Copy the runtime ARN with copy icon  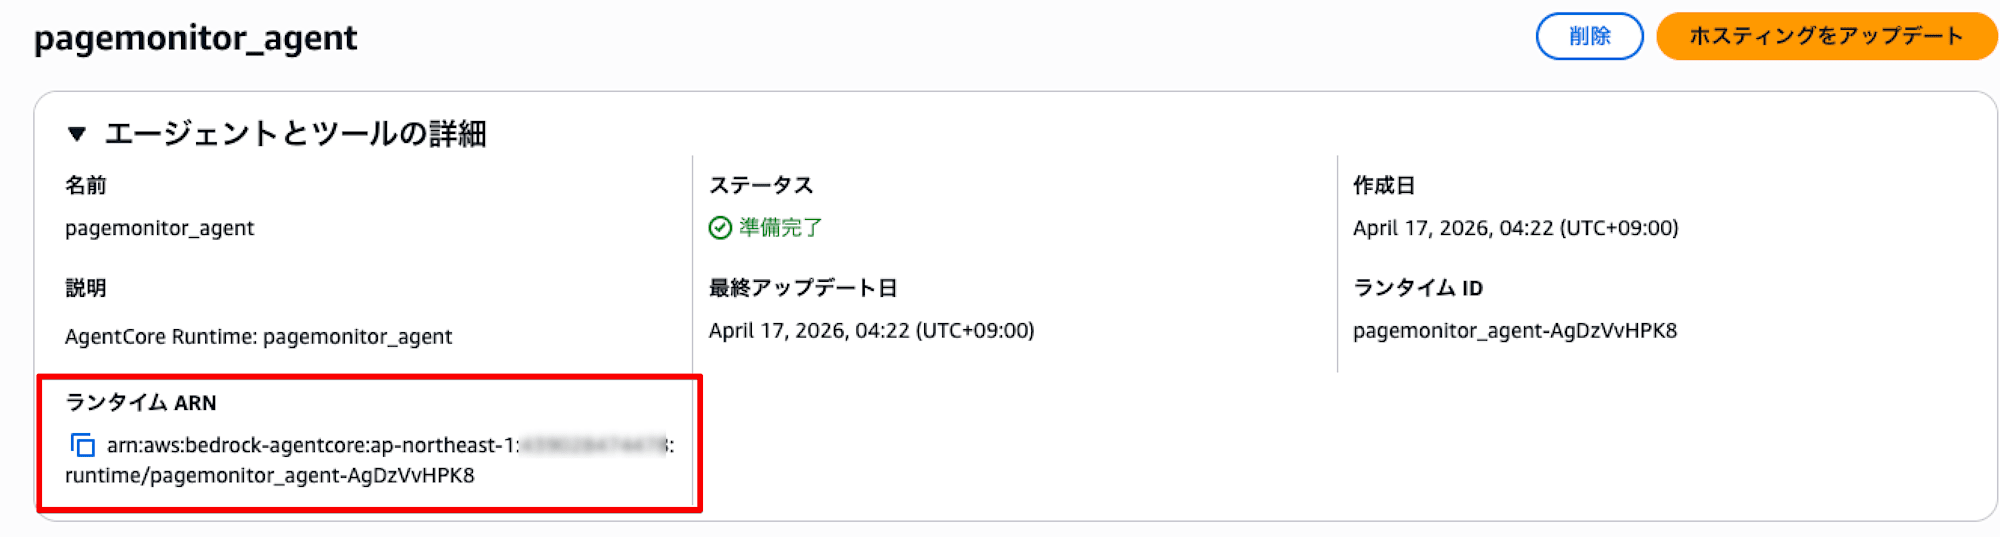click(x=82, y=445)
